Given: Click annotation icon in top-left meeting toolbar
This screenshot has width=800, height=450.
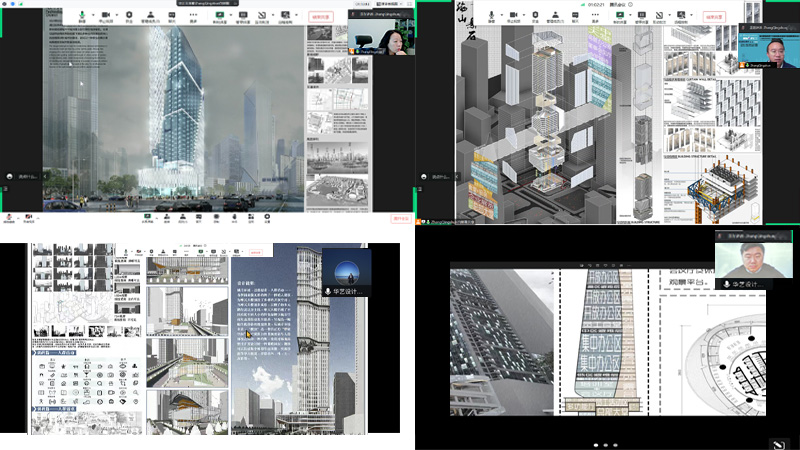Looking at the screenshot, I should [262, 16].
